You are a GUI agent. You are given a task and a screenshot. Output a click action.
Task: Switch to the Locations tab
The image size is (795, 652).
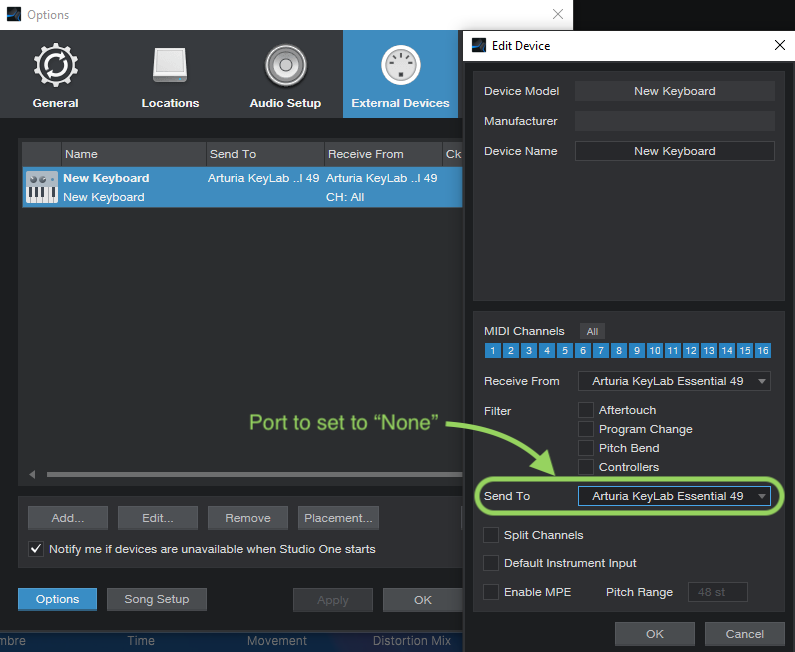[170, 75]
